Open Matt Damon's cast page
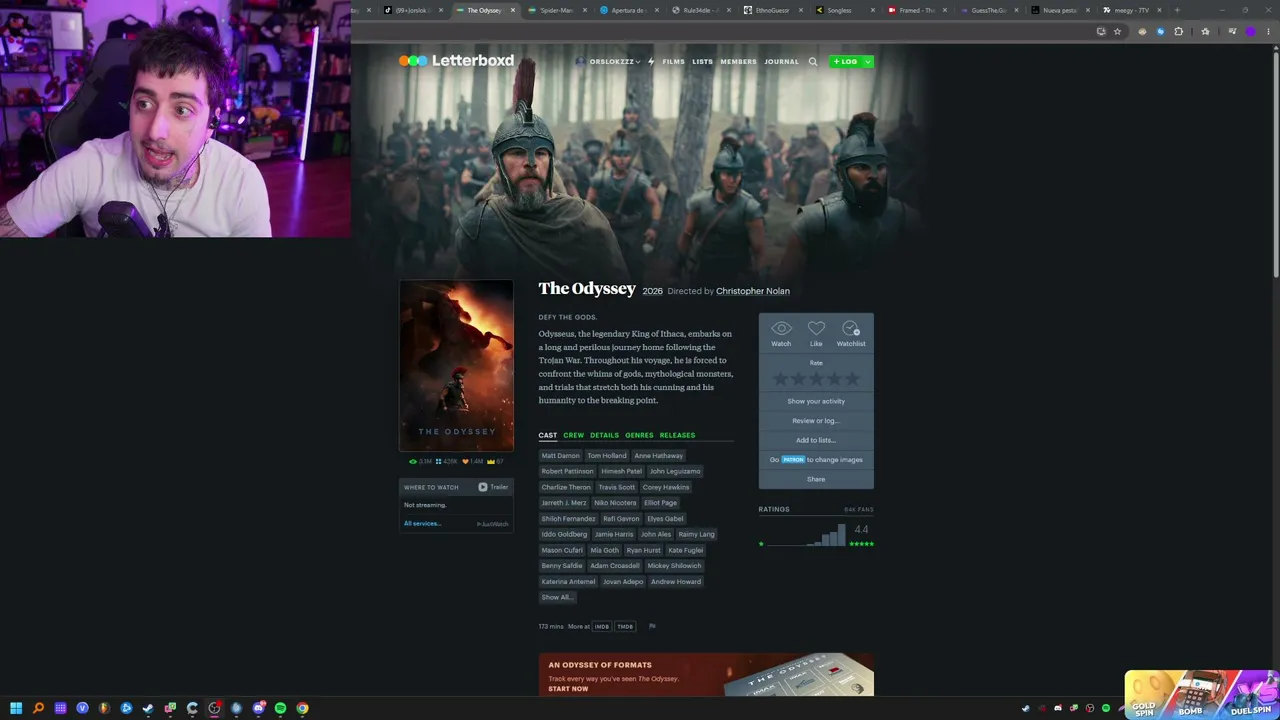Viewport: 1280px width, 720px height. coord(560,456)
